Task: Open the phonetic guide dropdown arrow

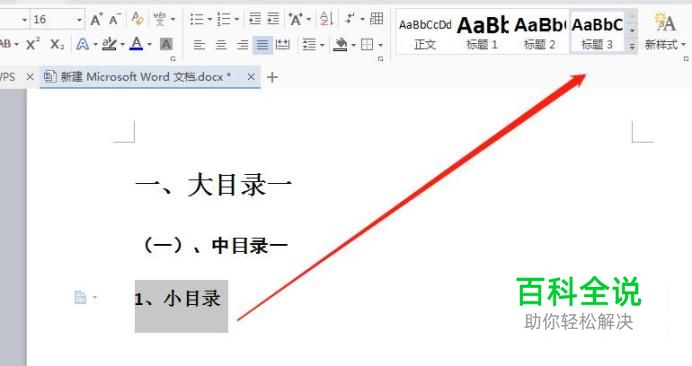Action: [173, 19]
